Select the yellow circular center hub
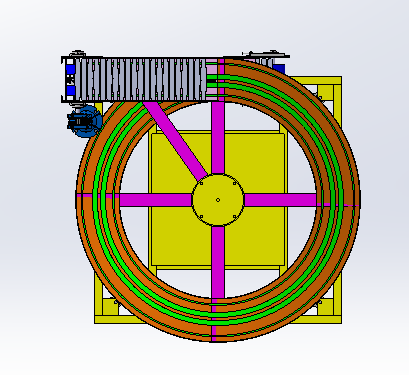 tap(218, 200)
